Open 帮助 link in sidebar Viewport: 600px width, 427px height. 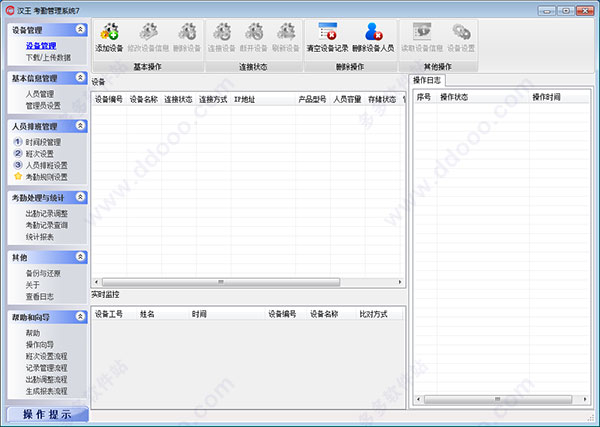point(33,333)
